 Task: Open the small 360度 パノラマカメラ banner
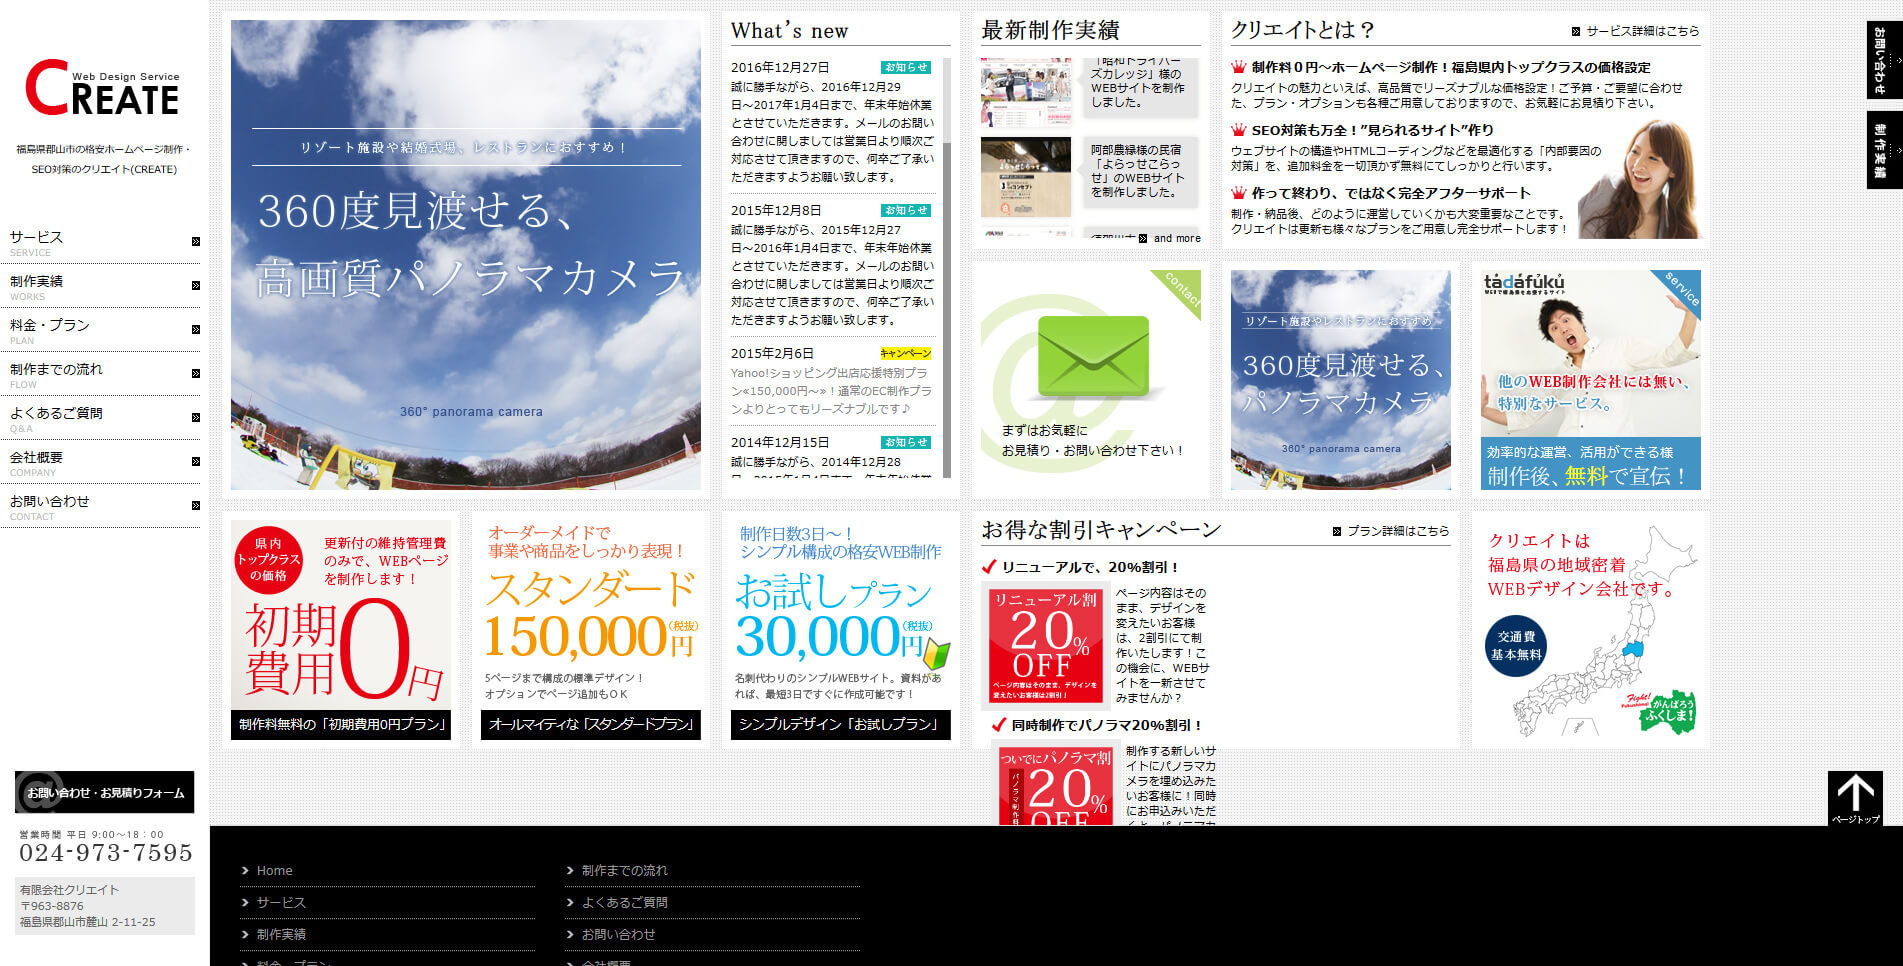pos(1341,380)
